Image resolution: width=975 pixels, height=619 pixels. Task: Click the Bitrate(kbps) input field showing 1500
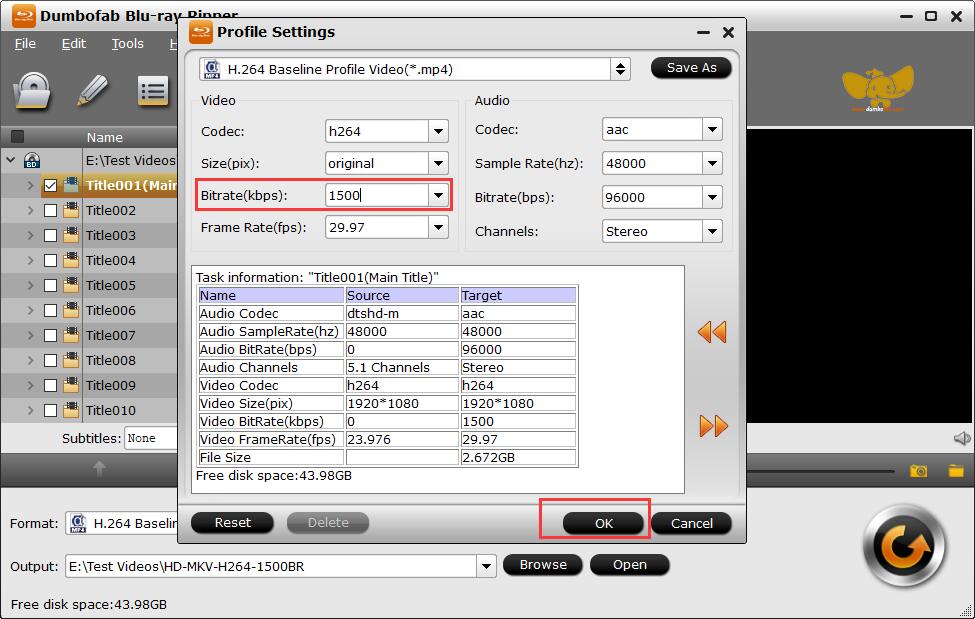click(x=377, y=195)
